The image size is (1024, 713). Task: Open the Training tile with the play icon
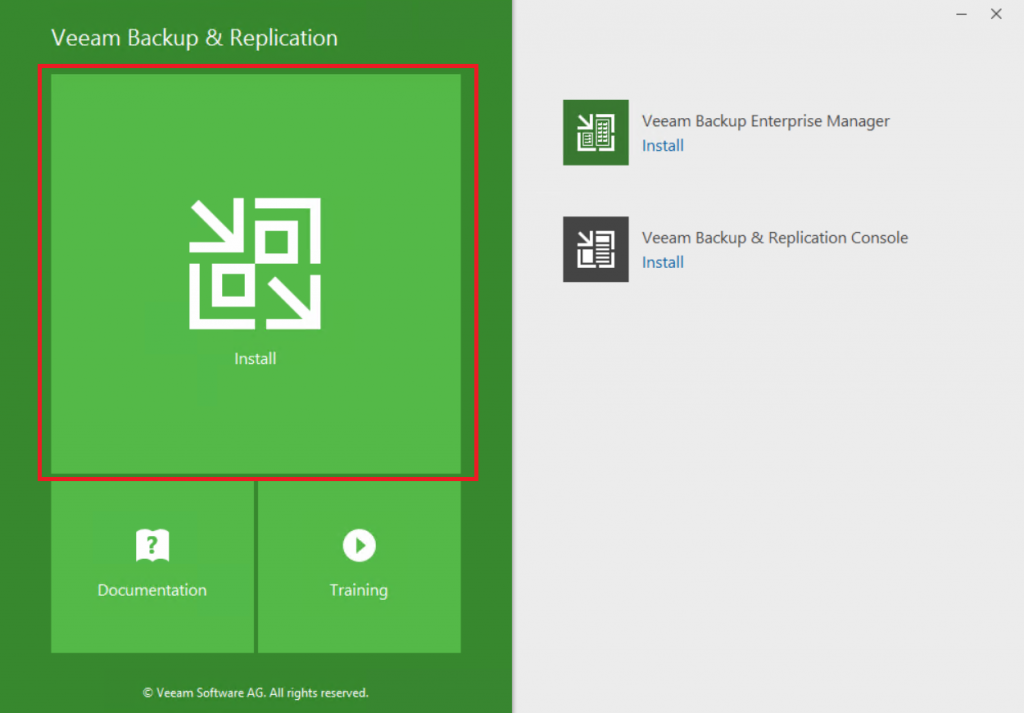(x=359, y=567)
